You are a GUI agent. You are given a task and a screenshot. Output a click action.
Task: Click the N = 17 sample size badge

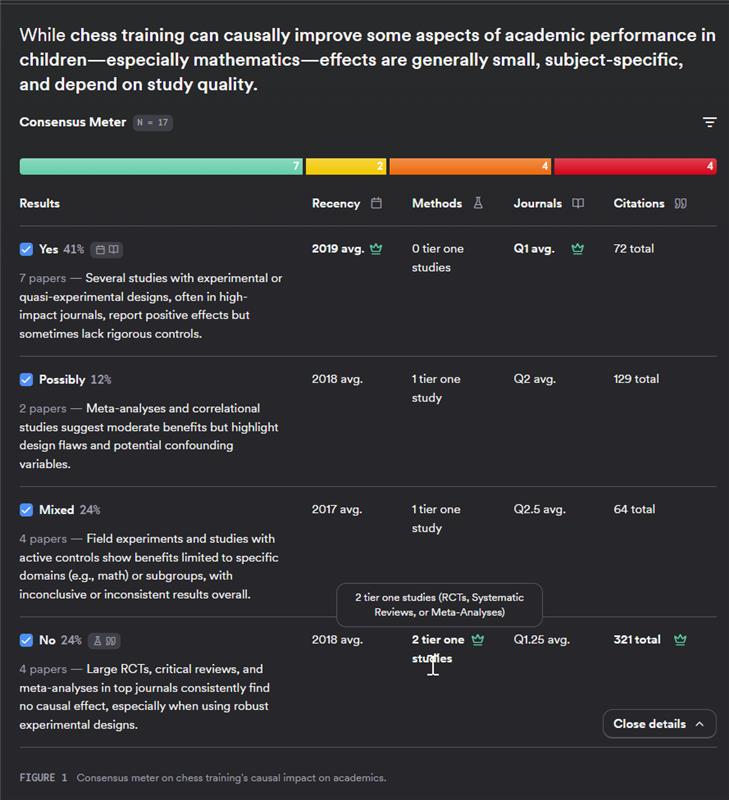point(153,123)
